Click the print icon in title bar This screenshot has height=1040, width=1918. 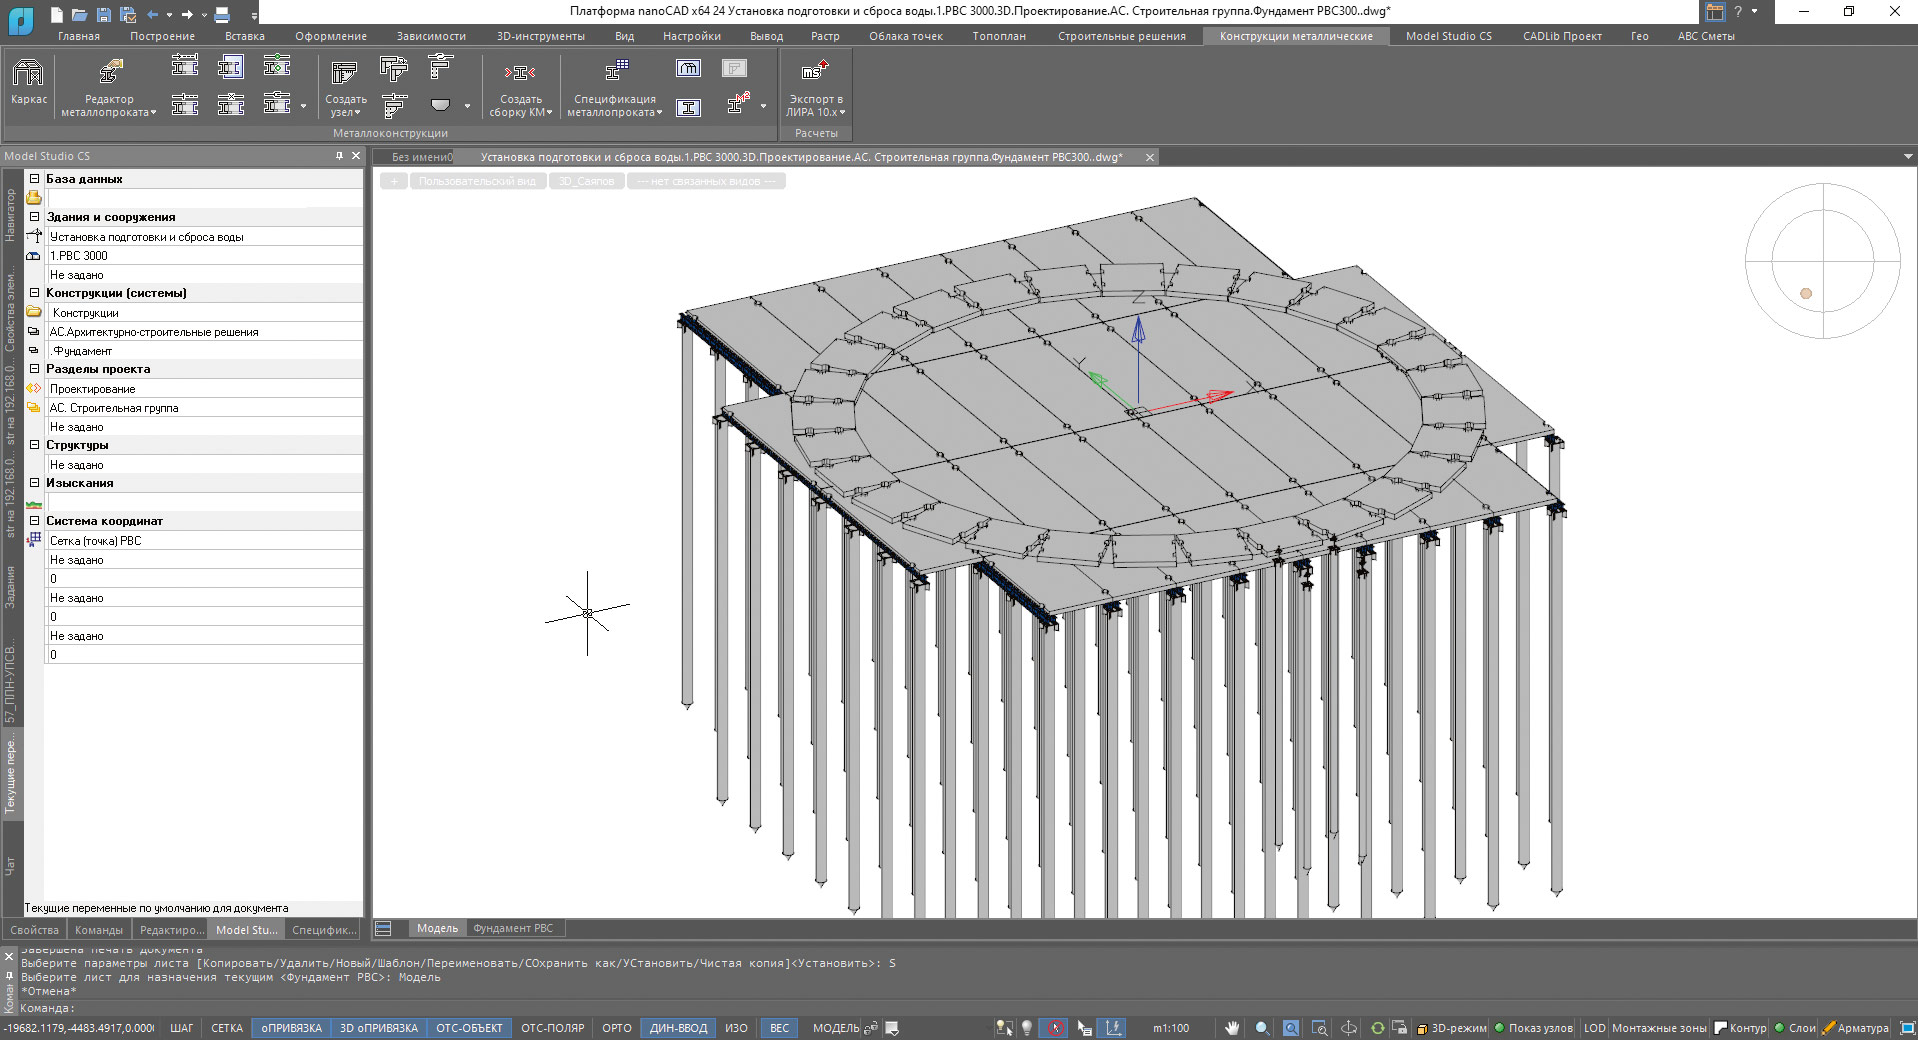click(222, 14)
